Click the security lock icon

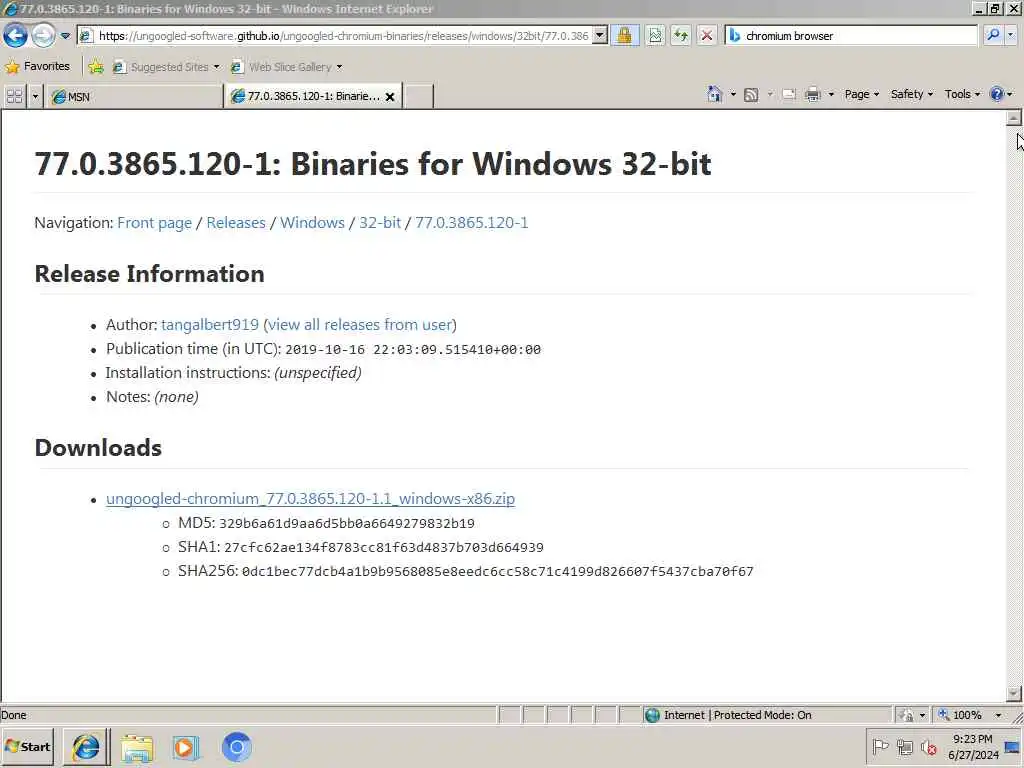(x=624, y=36)
